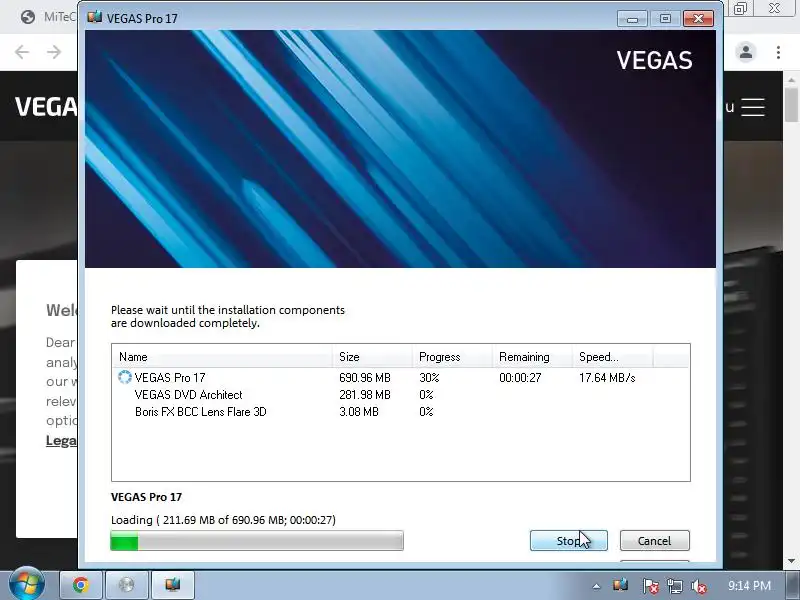Sort list by Remaining column
Image resolution: width=800 pixels, height=600 pixels.
(x=532, y=357)
